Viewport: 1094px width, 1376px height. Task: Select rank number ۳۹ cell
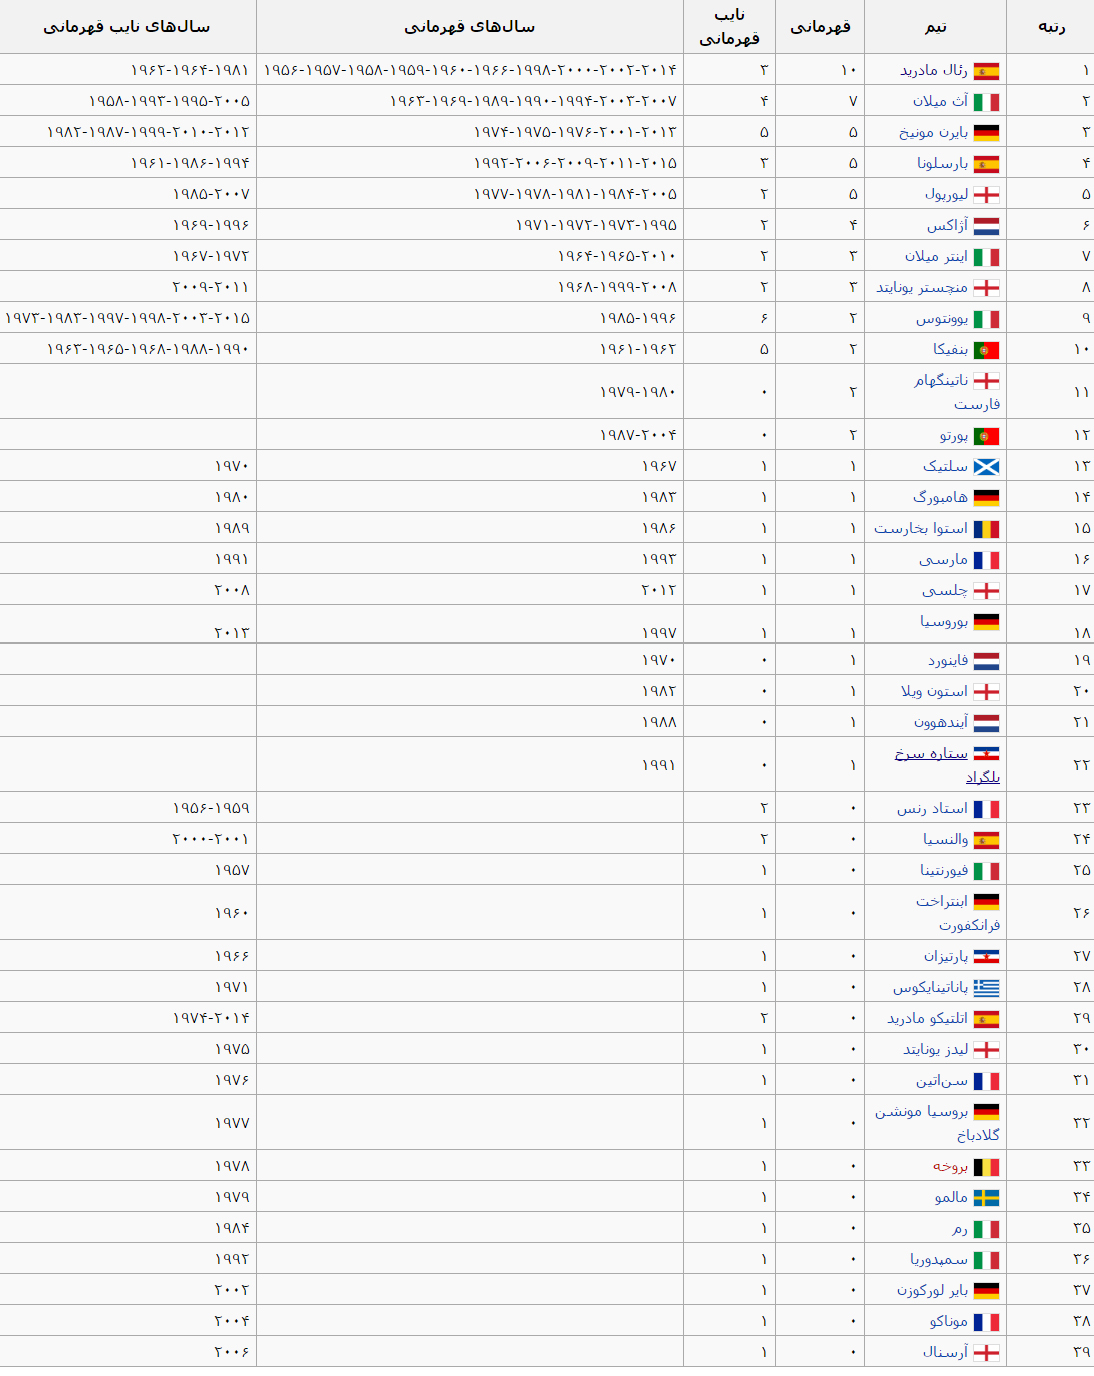point(1051,1352)
